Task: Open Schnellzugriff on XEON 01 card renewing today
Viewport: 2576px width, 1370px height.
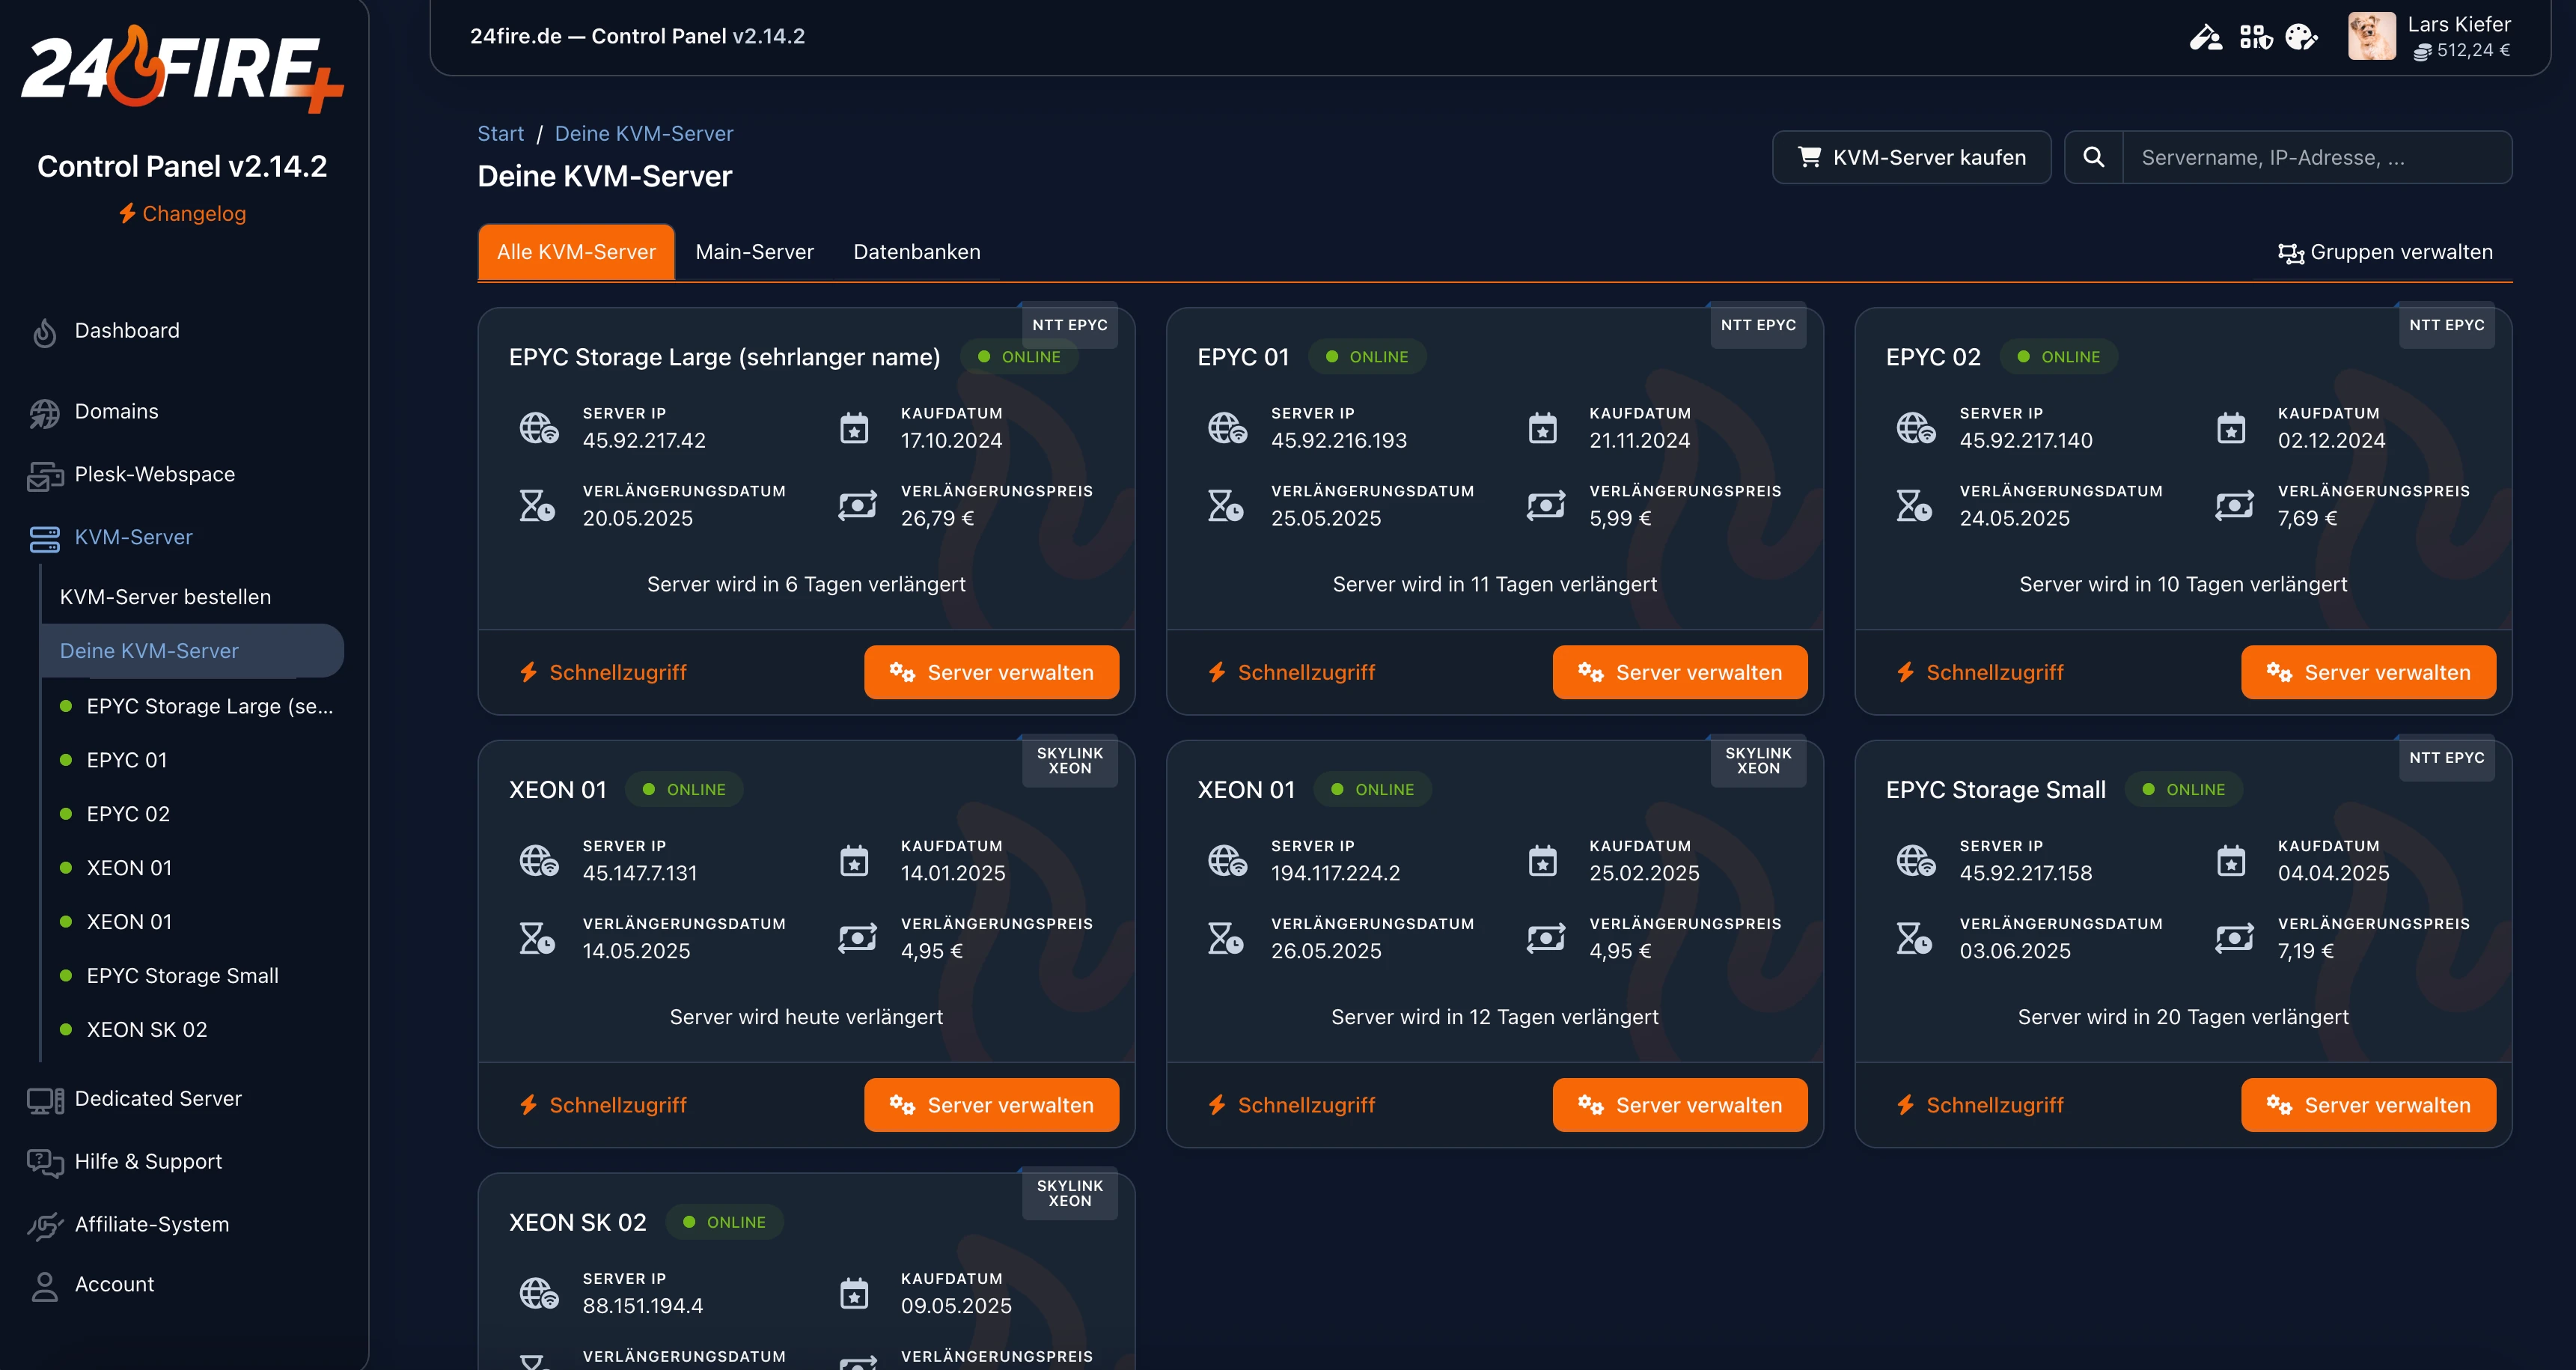Action: [603, 1105]
